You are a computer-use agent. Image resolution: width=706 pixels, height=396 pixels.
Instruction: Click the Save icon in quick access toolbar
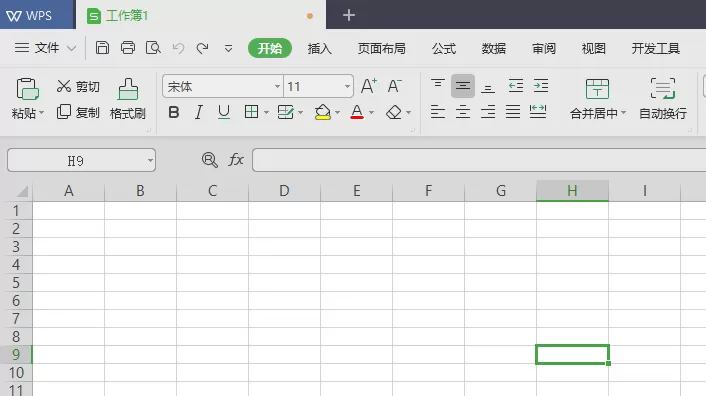(102, 48)
